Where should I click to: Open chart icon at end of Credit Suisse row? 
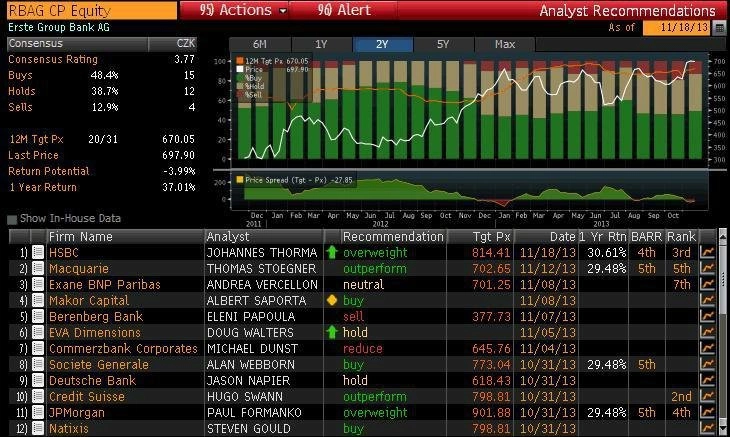pos(707,397)
